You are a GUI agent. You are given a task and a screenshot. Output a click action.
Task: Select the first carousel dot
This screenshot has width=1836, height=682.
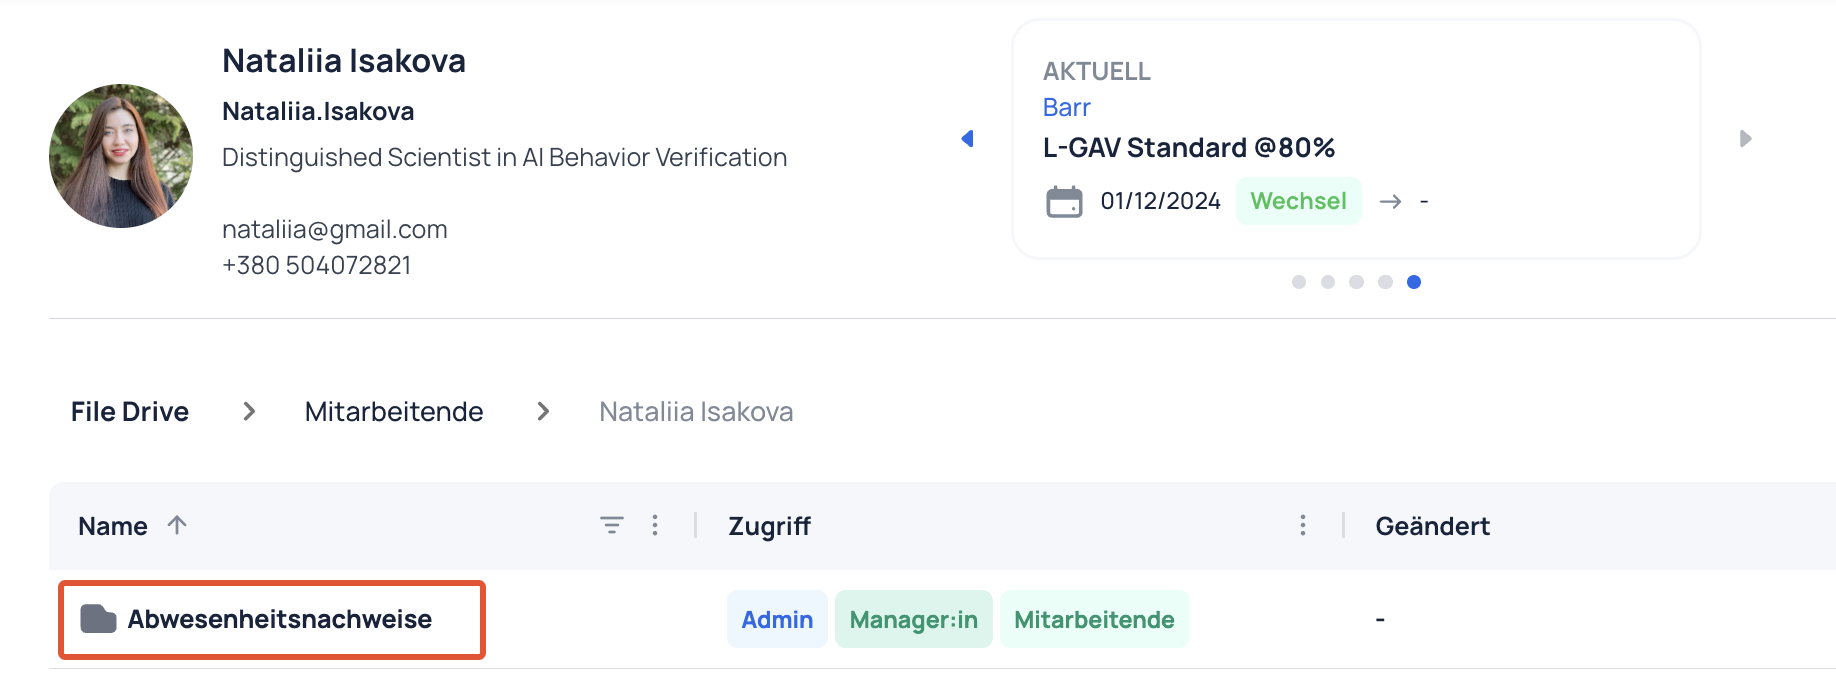[x=1299, y=282]
